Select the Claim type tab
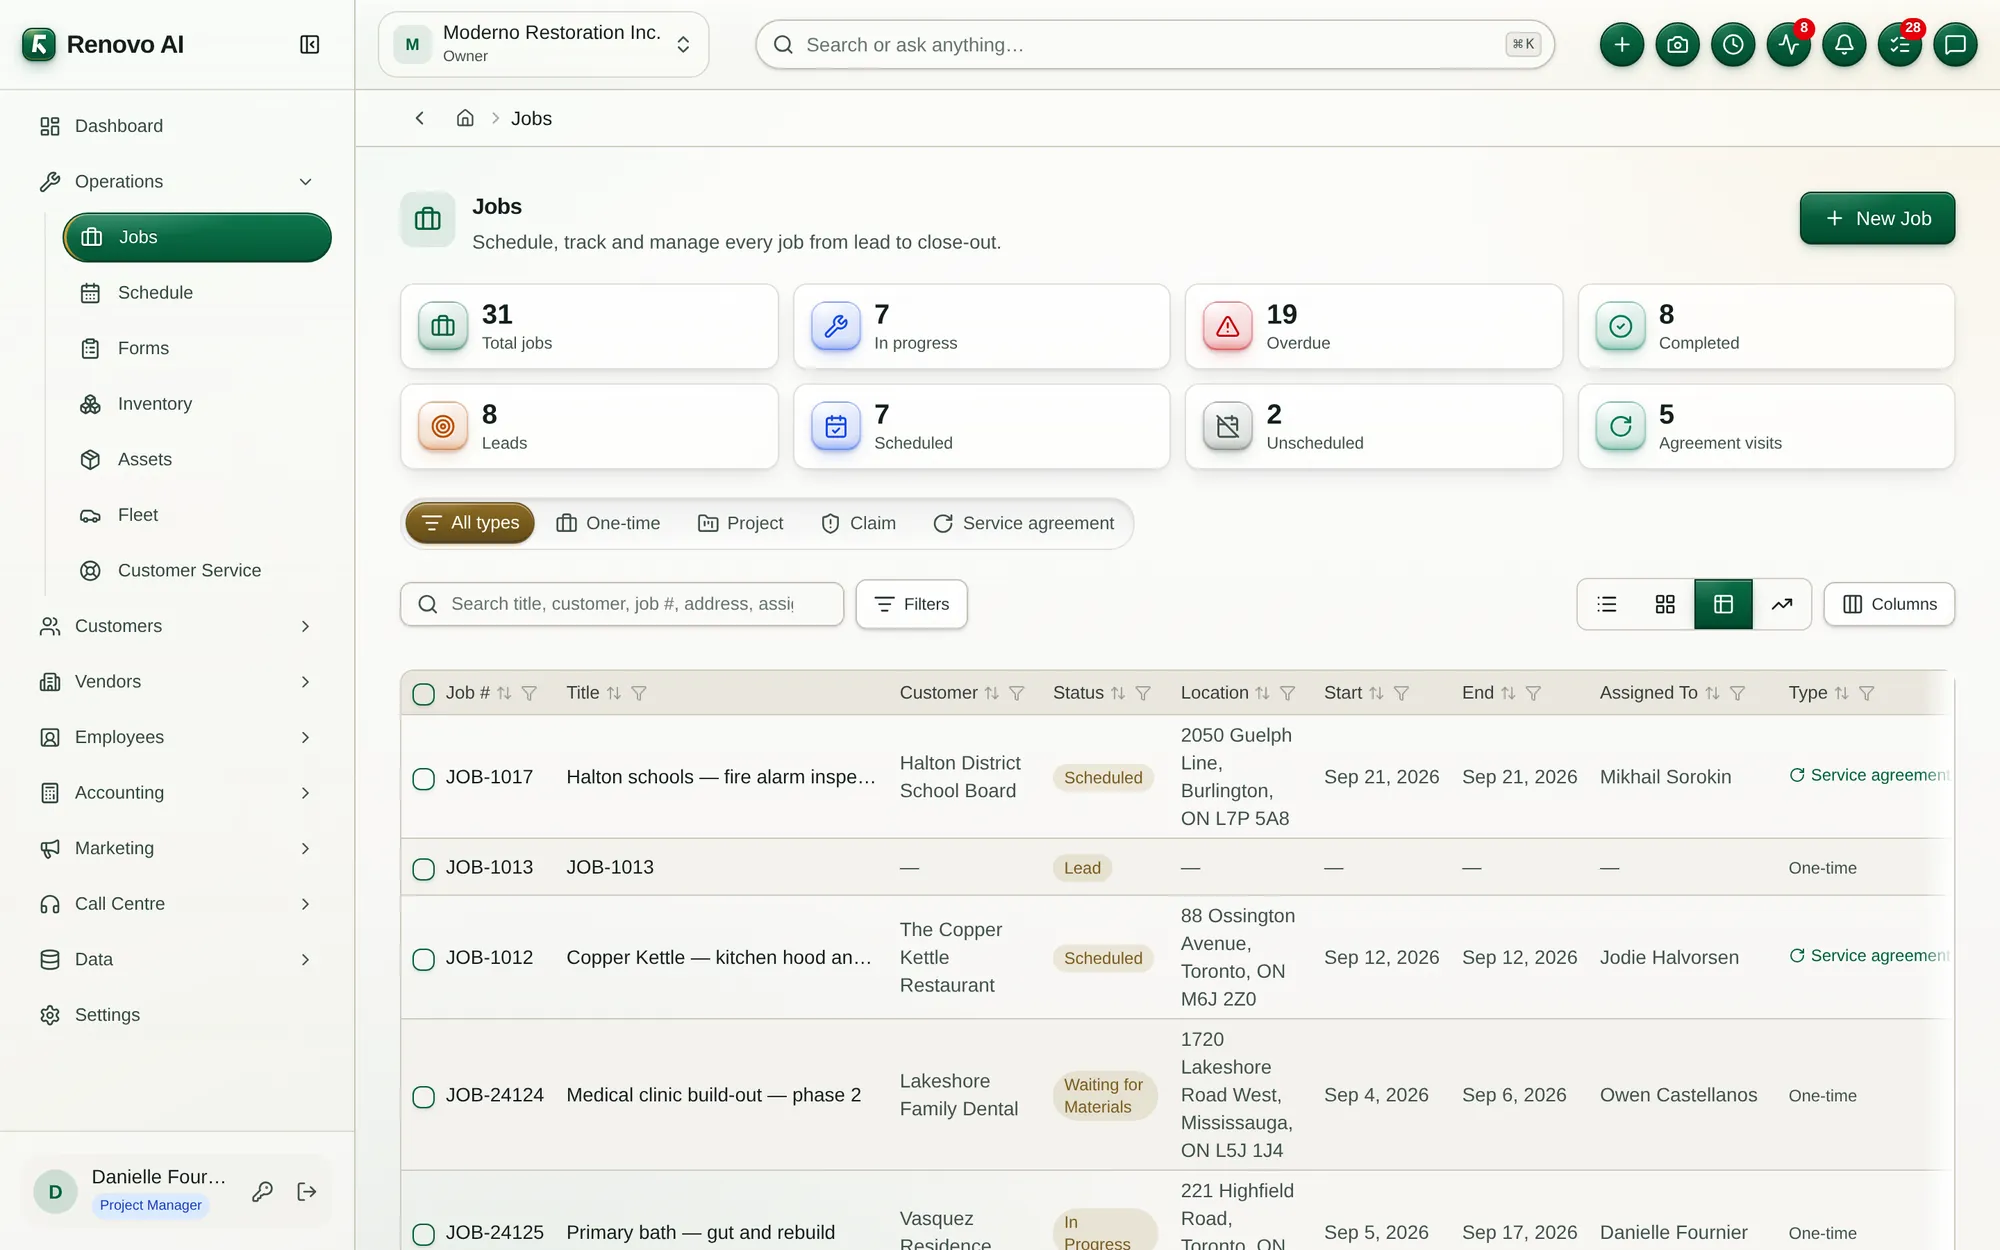Screen dimensions: 2000x1250 pos(858,523)
